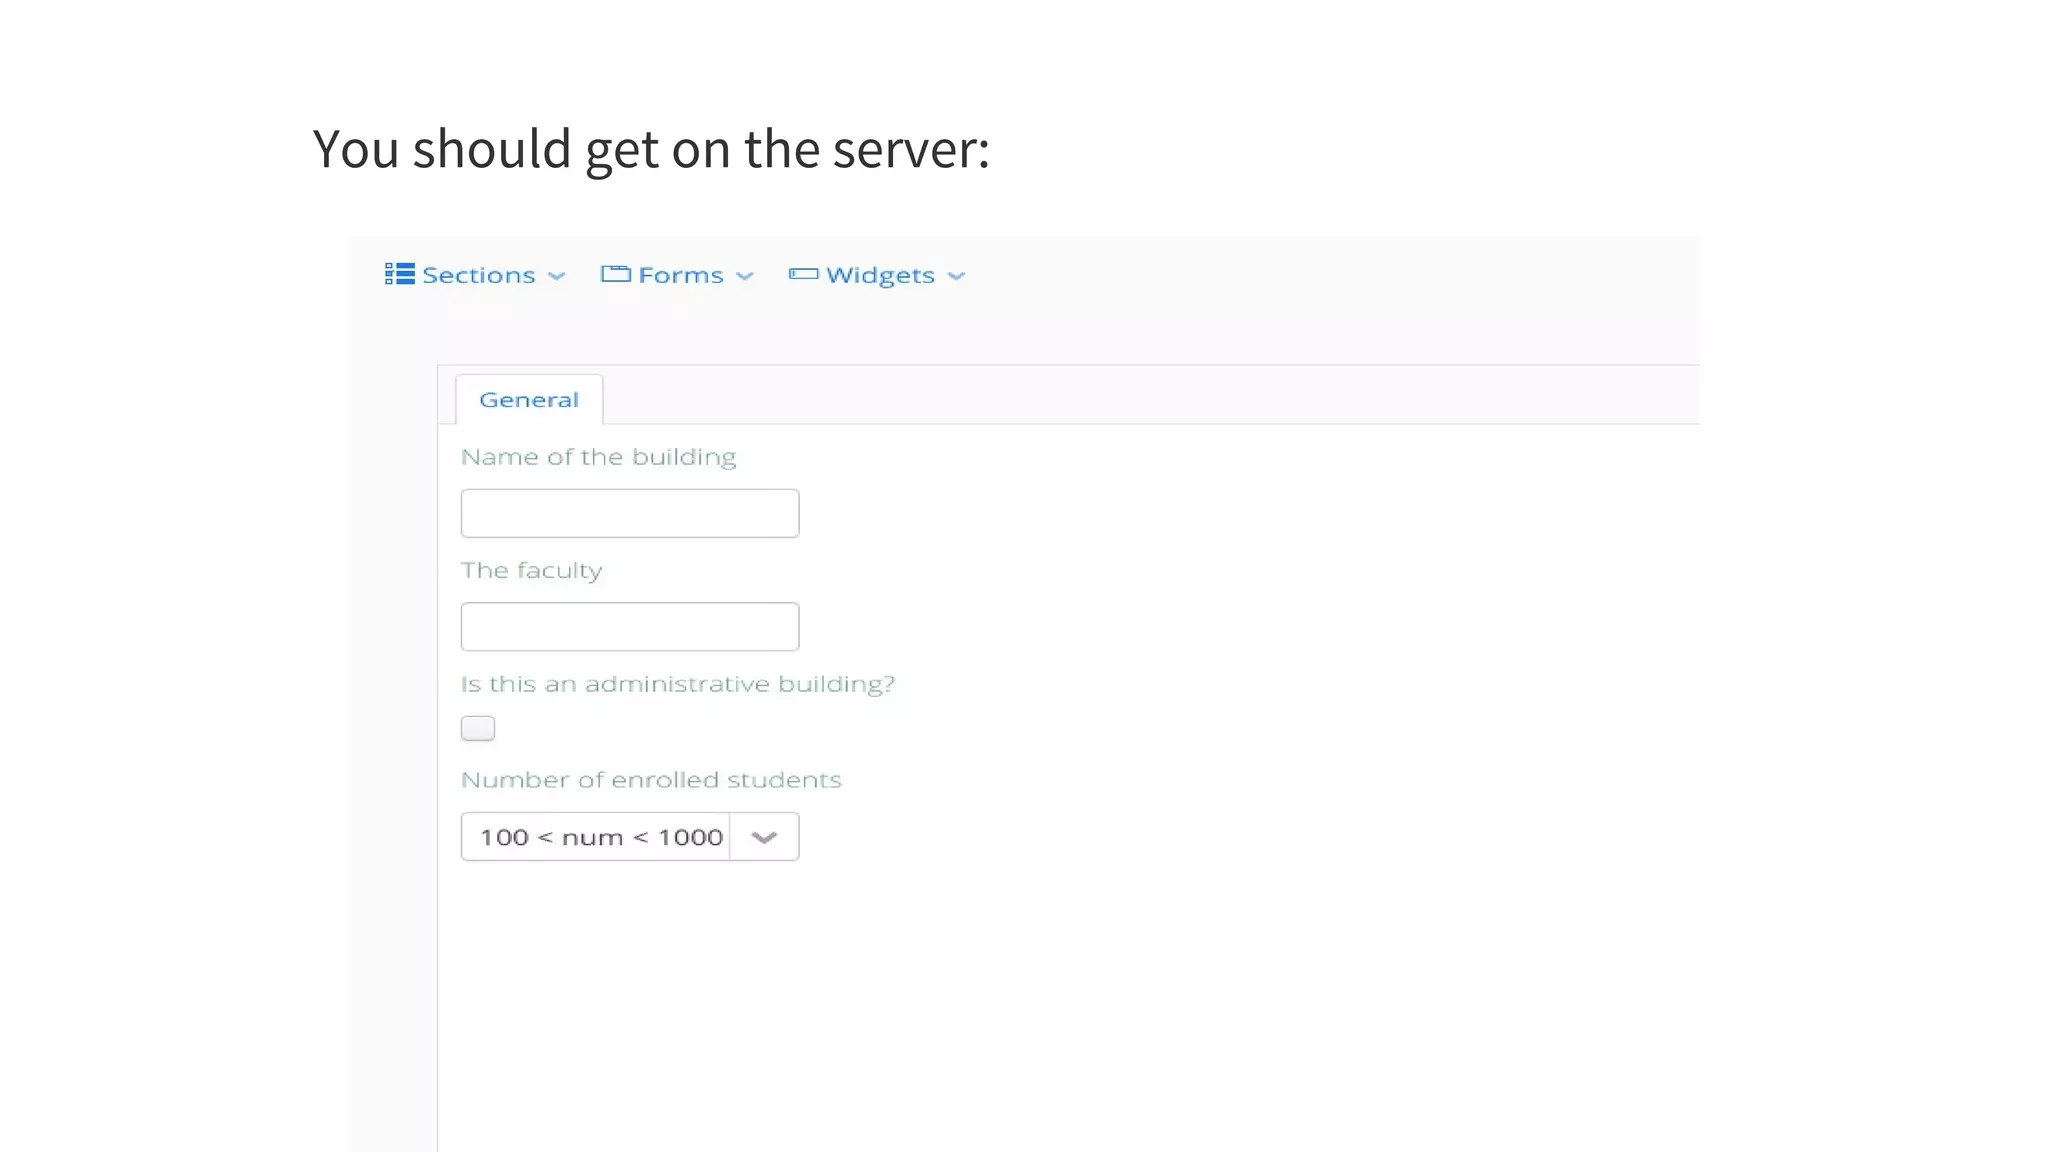Click the Forms folder icon
2048x1152 pixels.
pyautogui.click(x=615, y=274)
